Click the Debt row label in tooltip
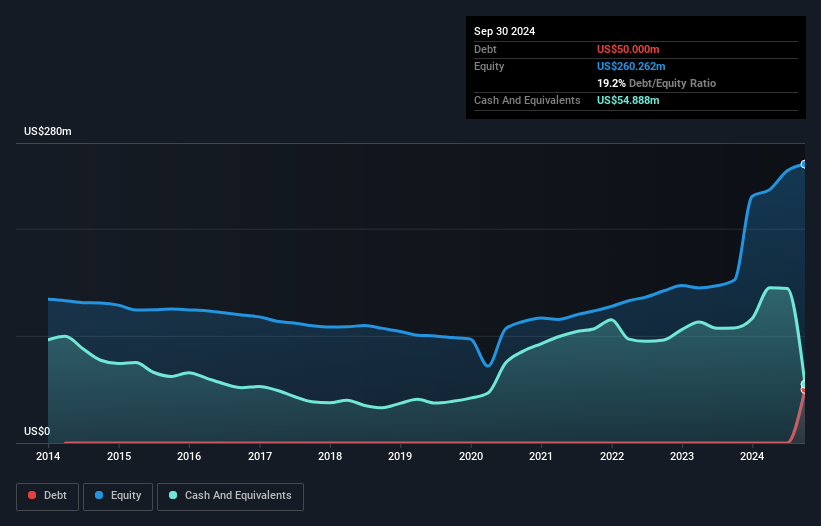This screenshot has width=821, height=526. [485, 49]
